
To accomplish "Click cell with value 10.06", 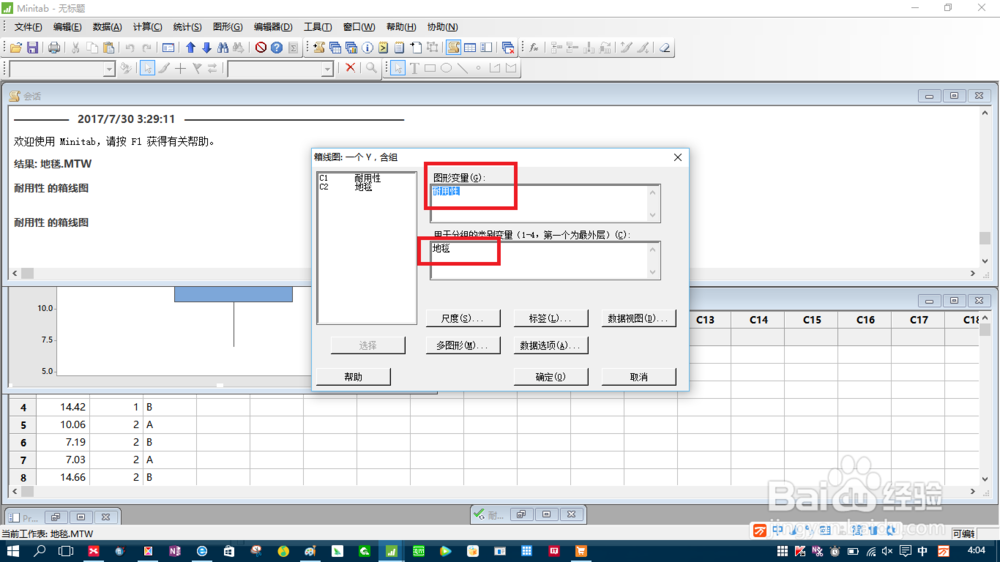I will [x=62, y=425].
